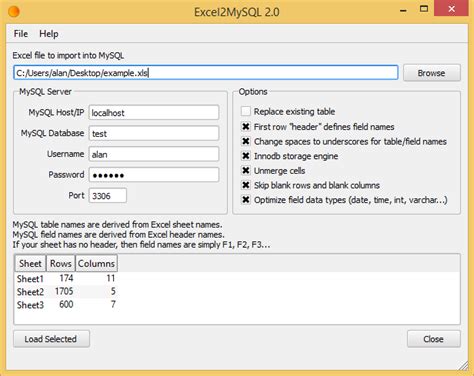Toggle Change spaces to underscores checkbox
The height and width of the screenshot is (376, 474).
[246, 141]
